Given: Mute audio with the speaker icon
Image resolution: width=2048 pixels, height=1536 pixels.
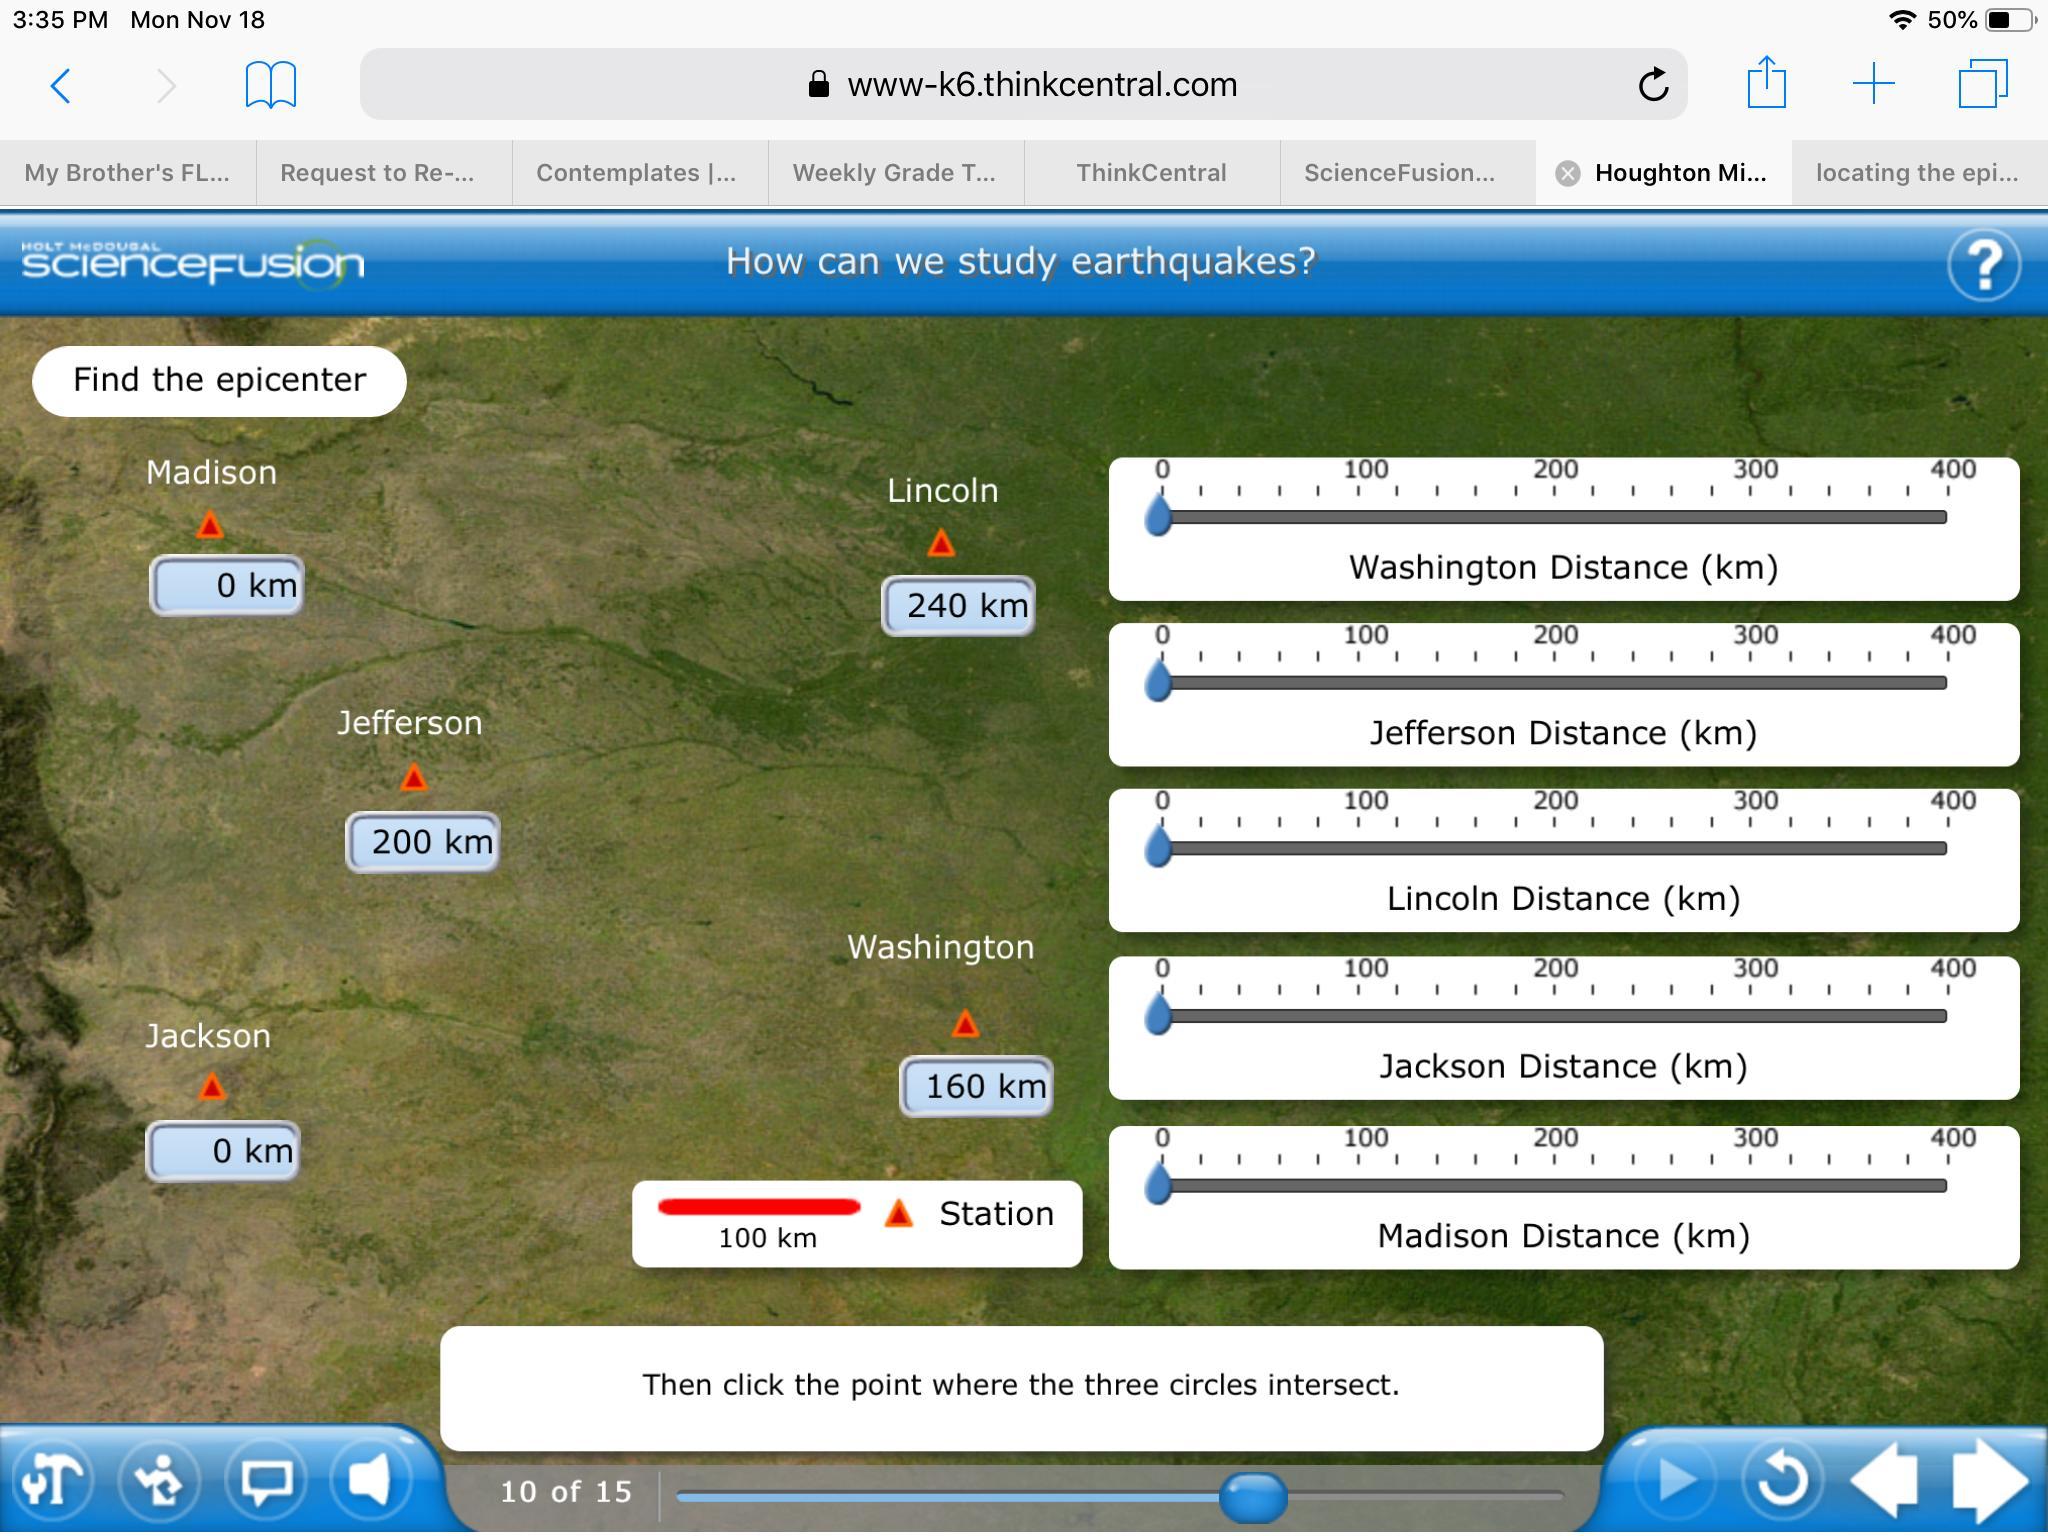Looking at the screenshot, I should (x=371, y=1480).
